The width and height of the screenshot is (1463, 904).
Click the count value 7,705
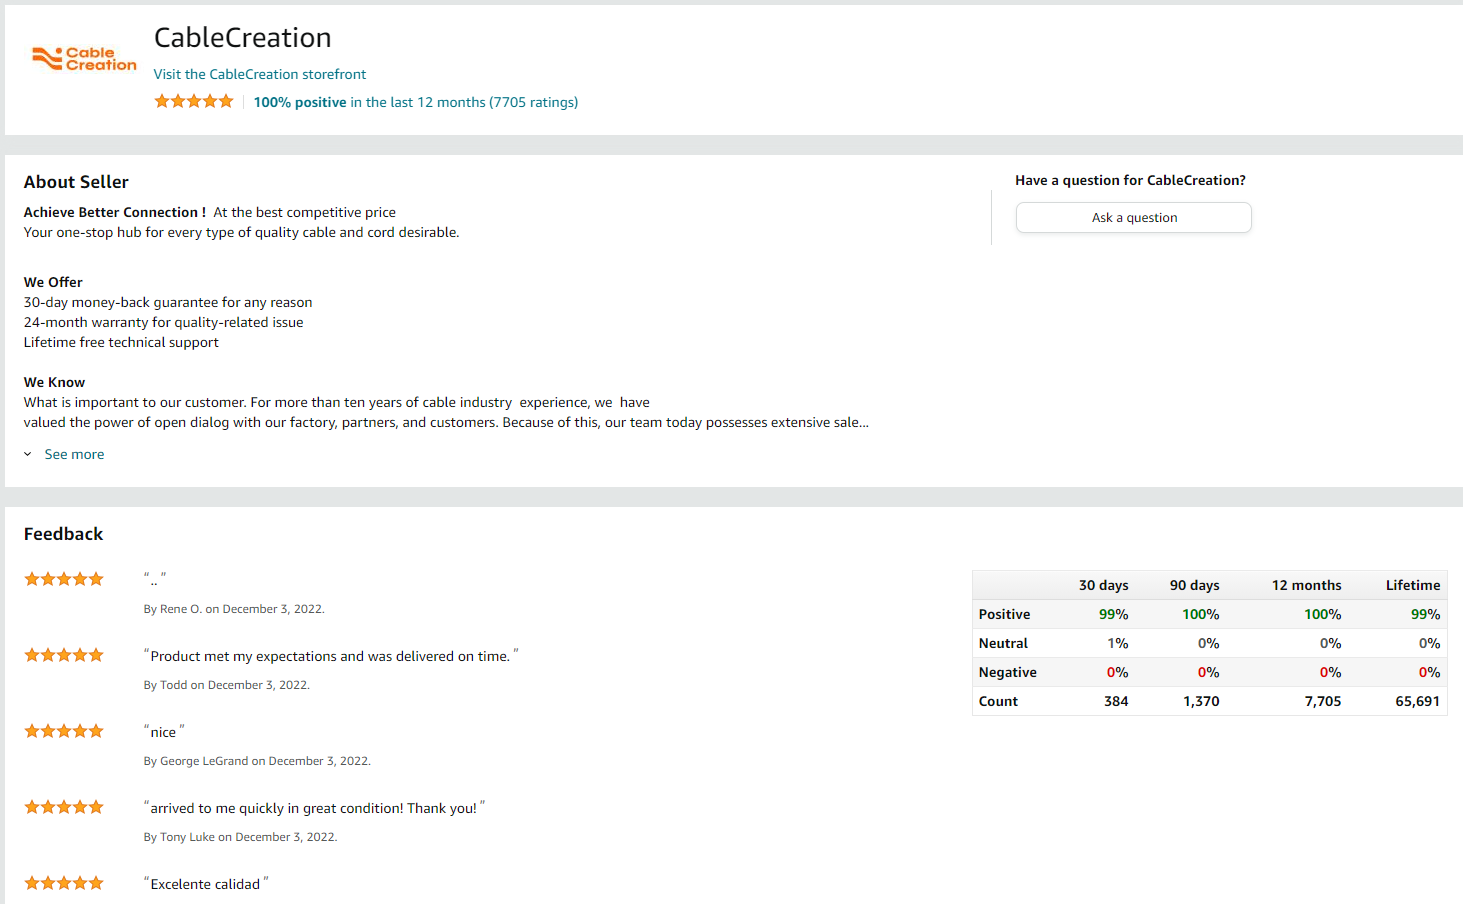(1323, 701)
